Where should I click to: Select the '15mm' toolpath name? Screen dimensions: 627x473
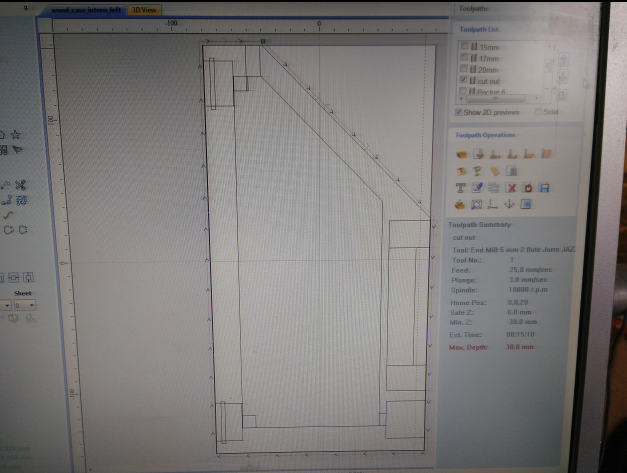pyautogui.click(x=489, y=47)
